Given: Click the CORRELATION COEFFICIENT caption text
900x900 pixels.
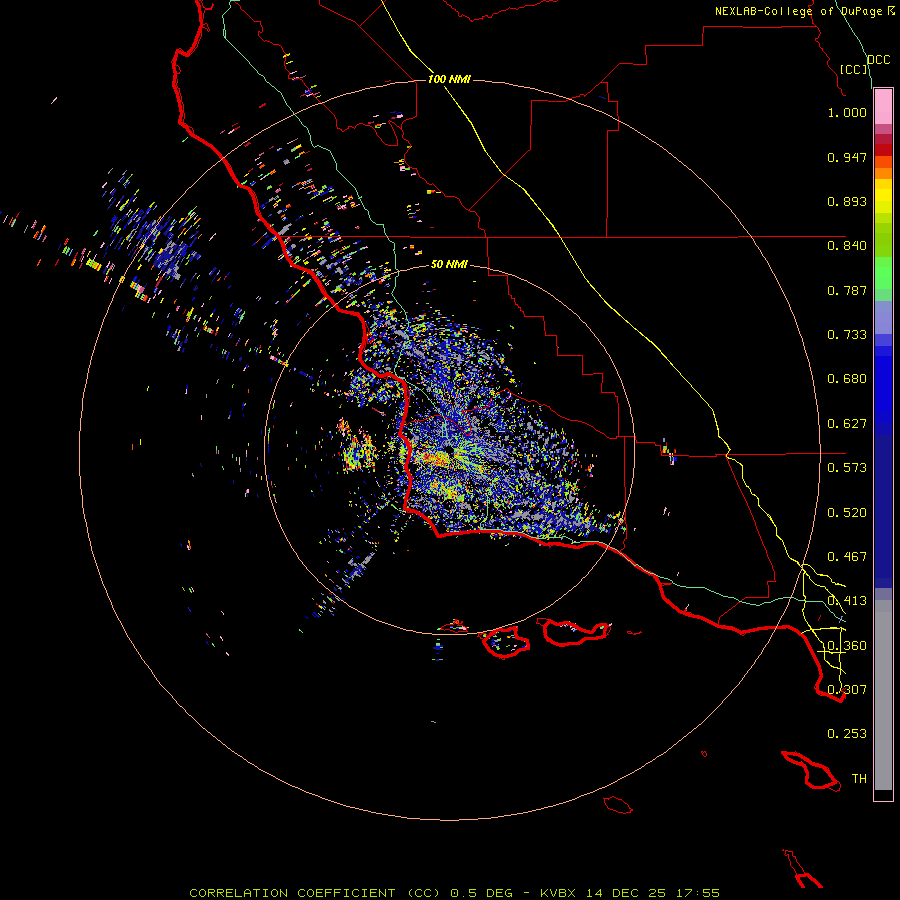Looking at the screenshot, I should (x=314, y=893).
